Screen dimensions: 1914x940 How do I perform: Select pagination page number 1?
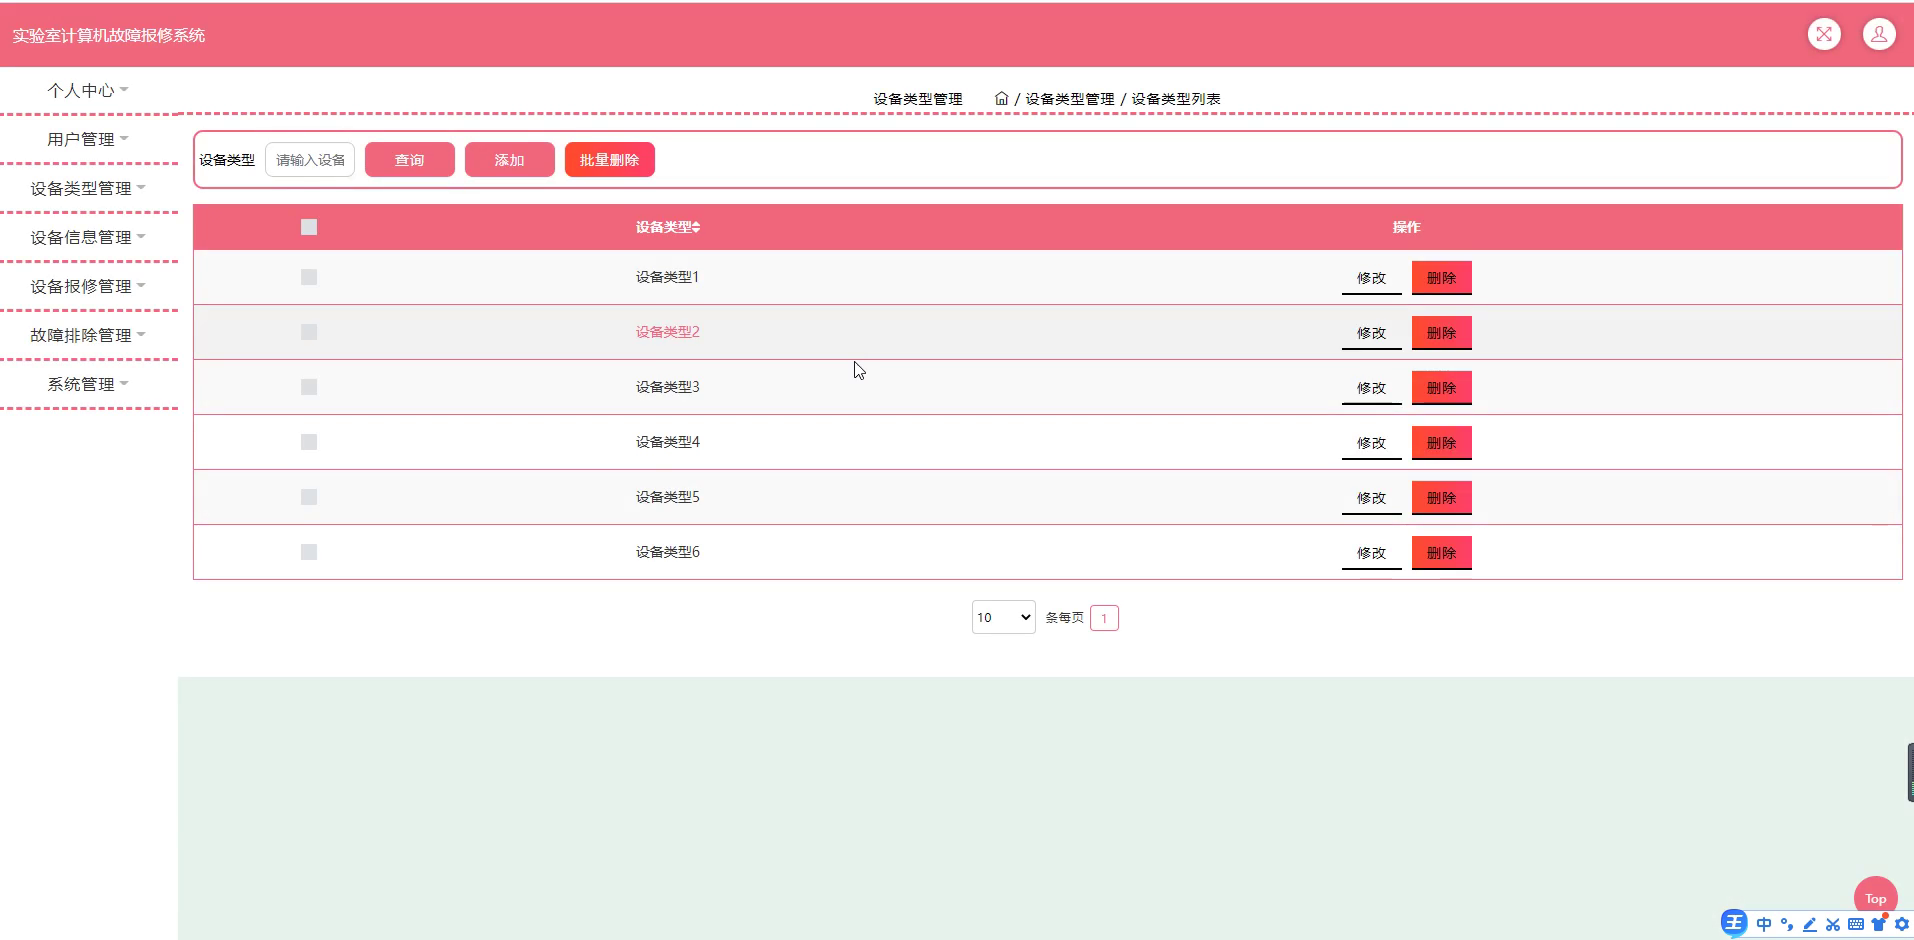tap(1104, 618)
